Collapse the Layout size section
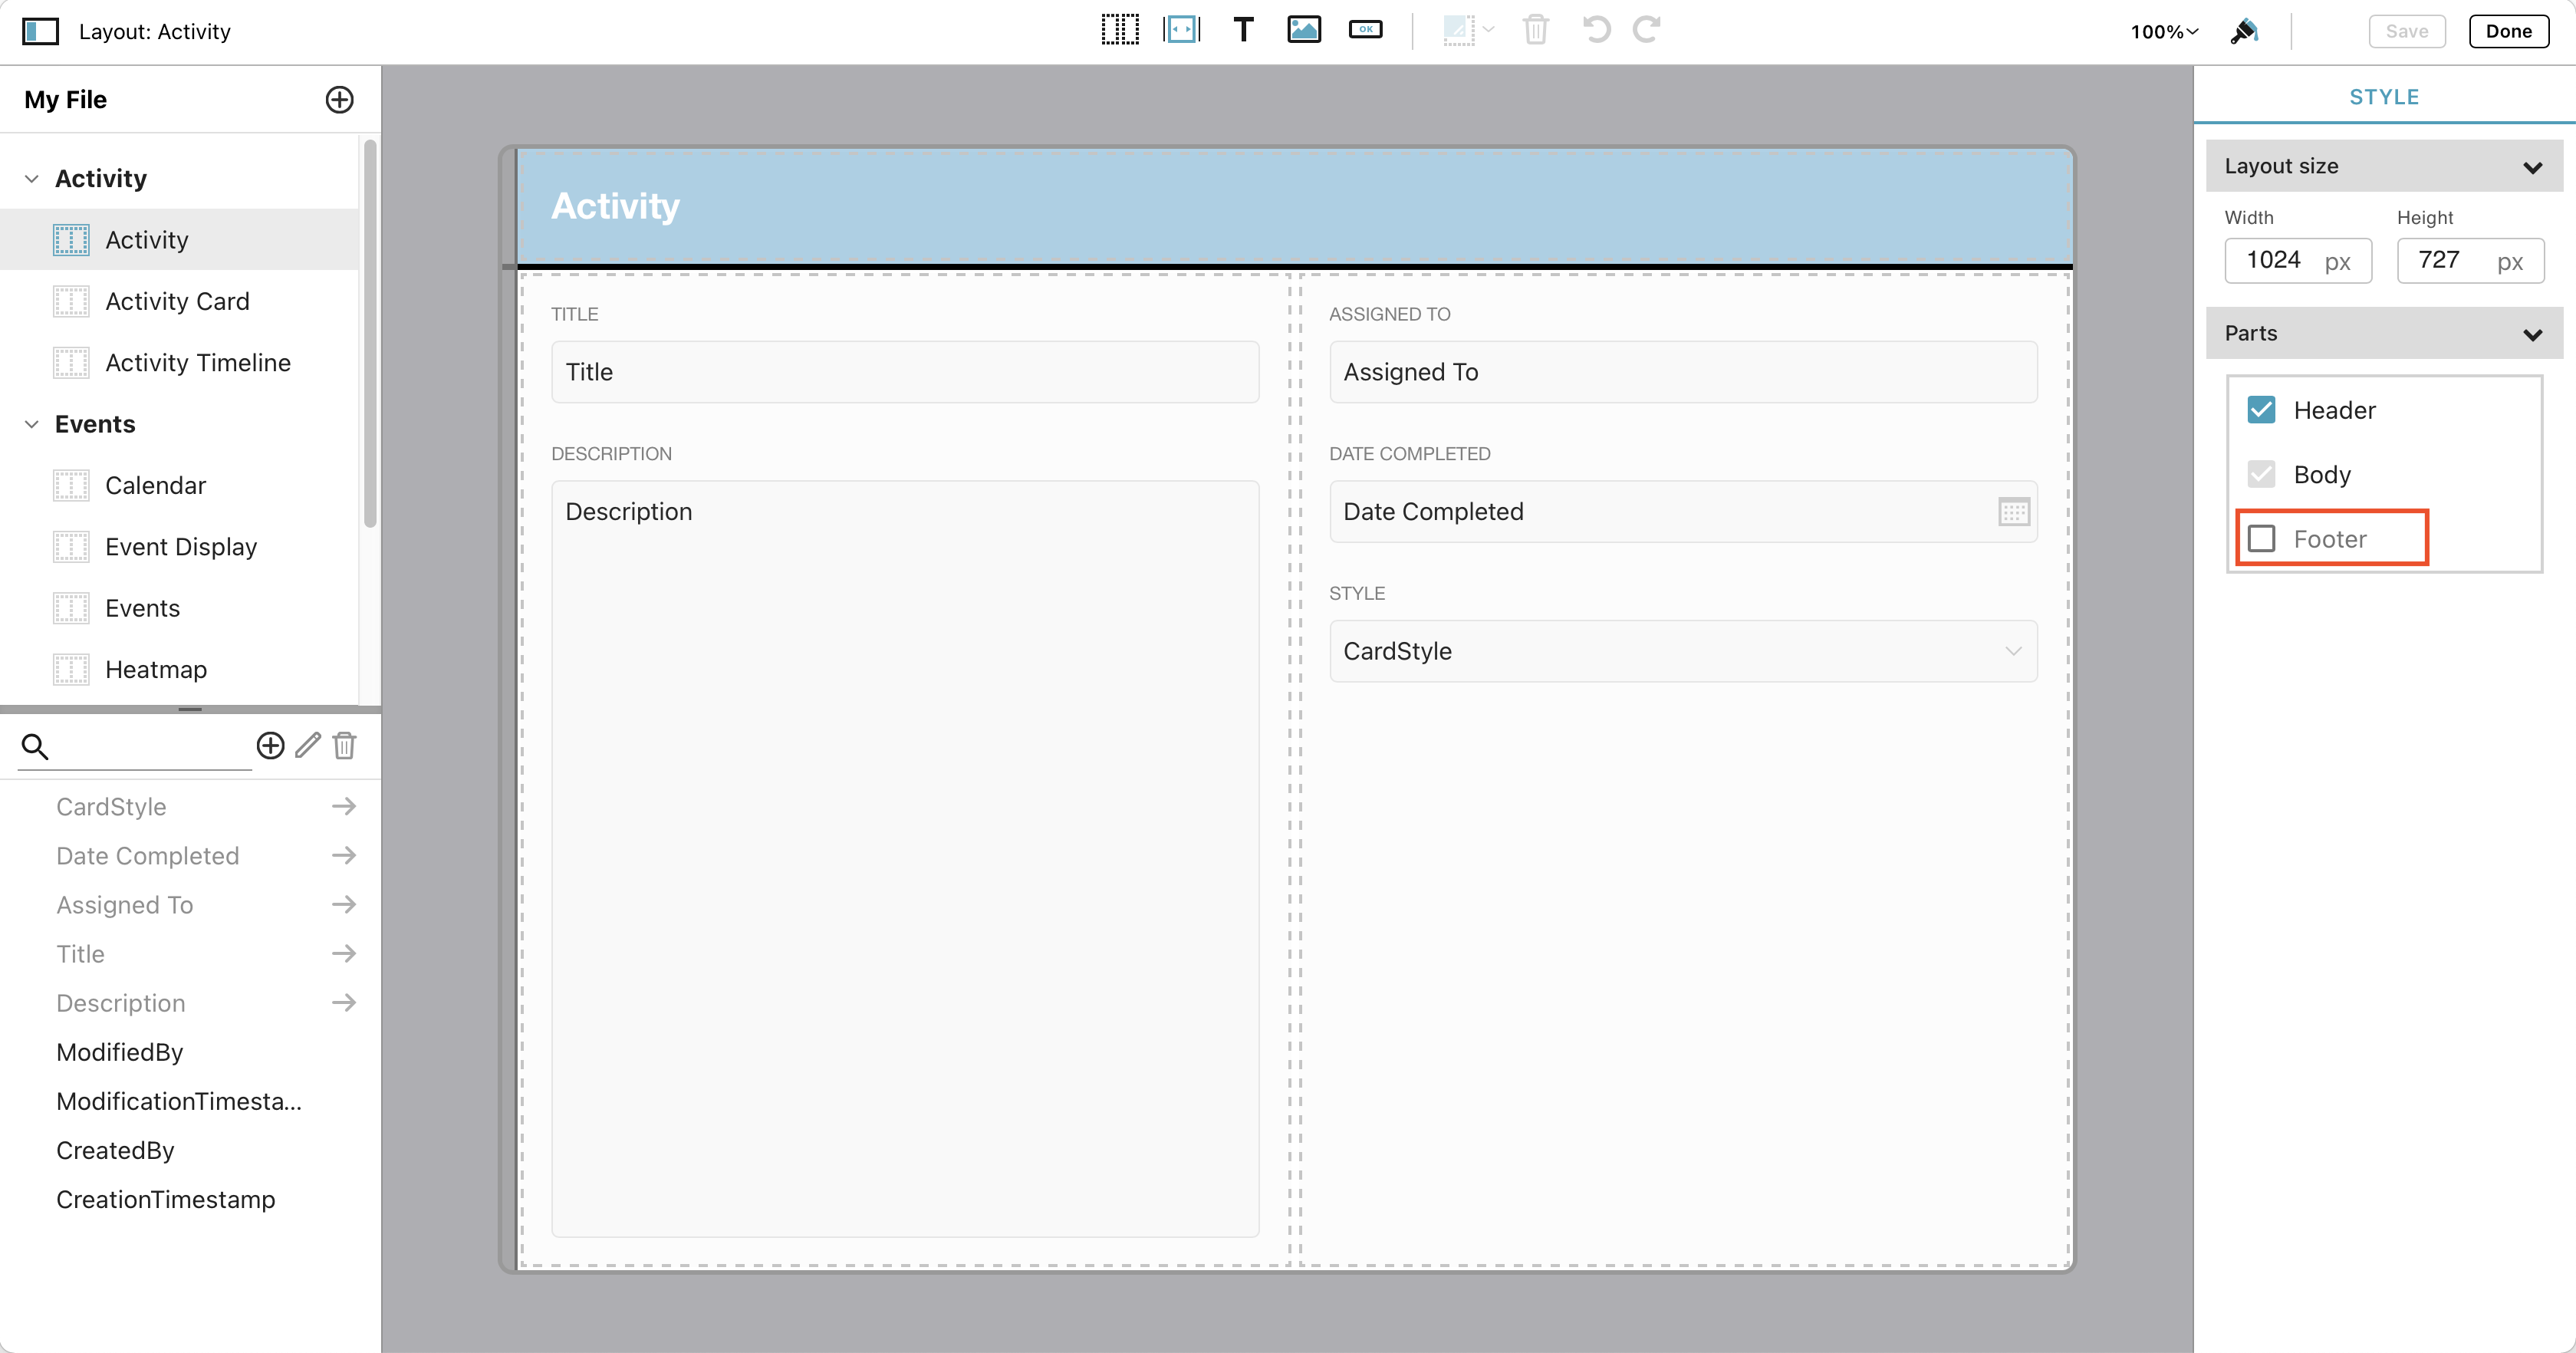The height and width of the screenshot is (1353, 2576). point(2533,167)
